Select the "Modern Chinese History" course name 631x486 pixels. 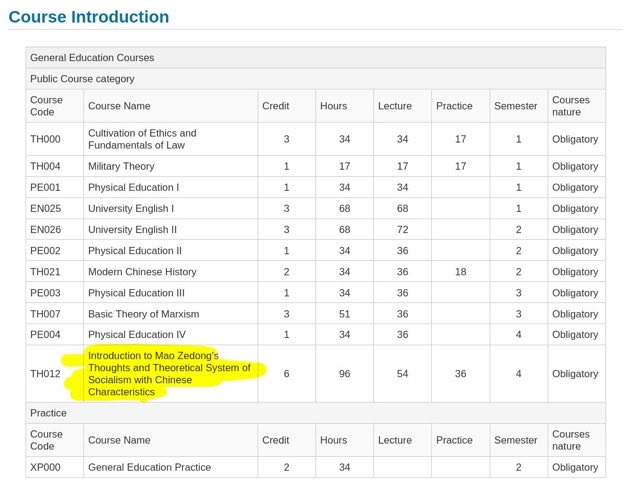pos(142,272)
